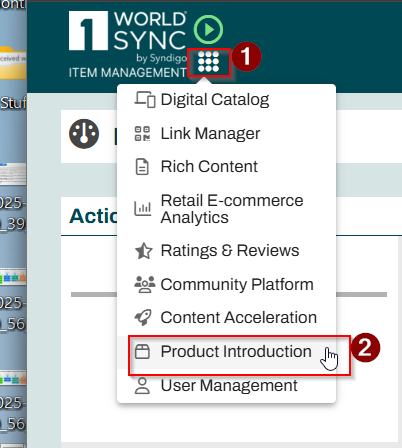Choose Ratings & Reviews menu entry
Screen dimensions: 402x448
(226, 251)
